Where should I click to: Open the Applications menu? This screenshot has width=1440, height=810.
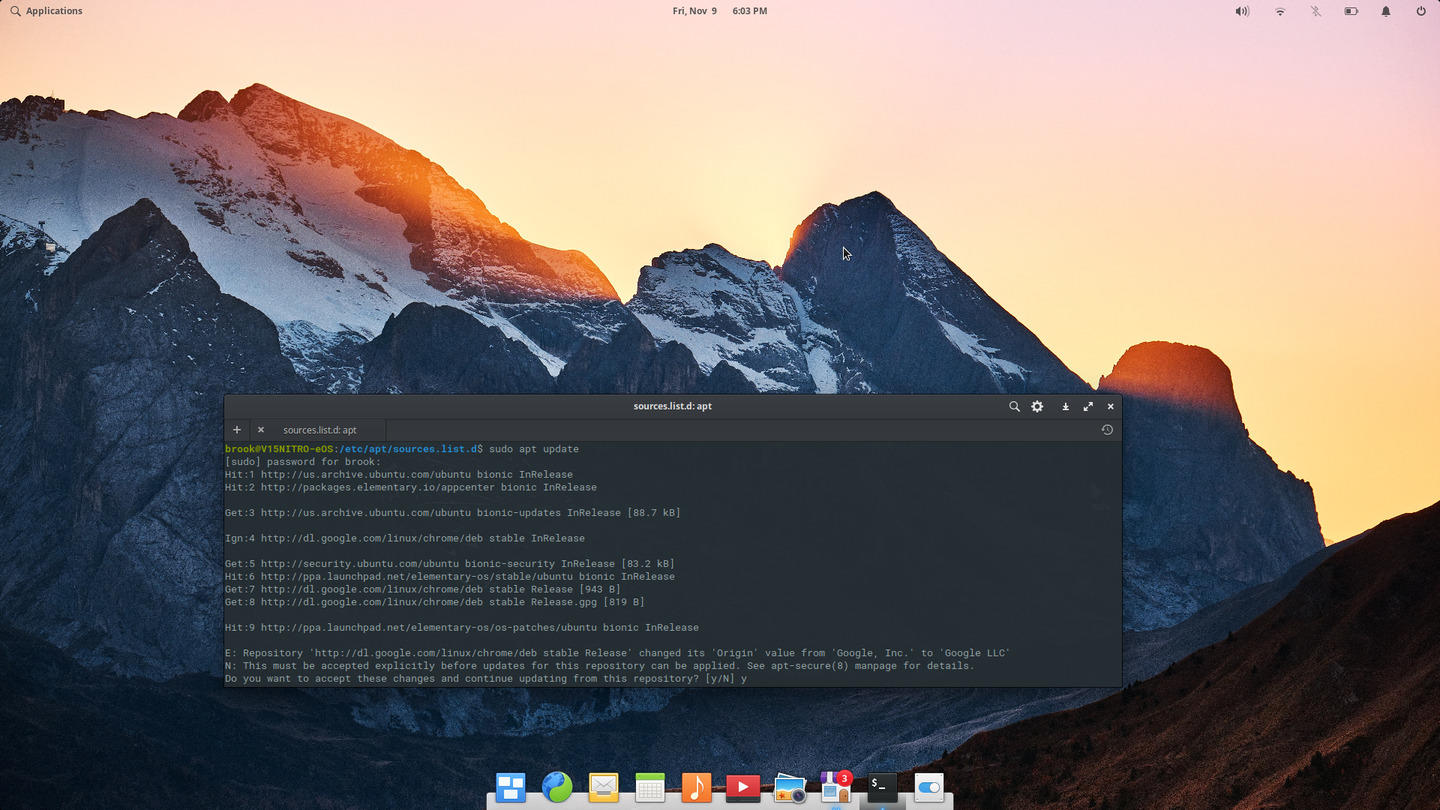coord(46,11)
